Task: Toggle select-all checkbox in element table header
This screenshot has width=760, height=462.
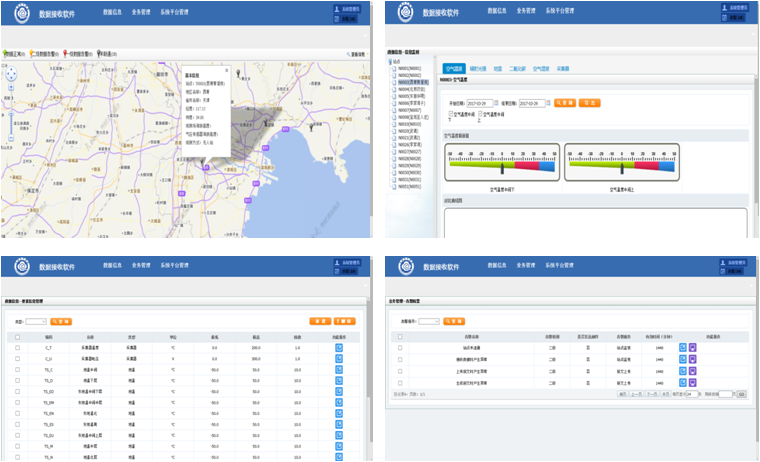Action: click(17, 337)
